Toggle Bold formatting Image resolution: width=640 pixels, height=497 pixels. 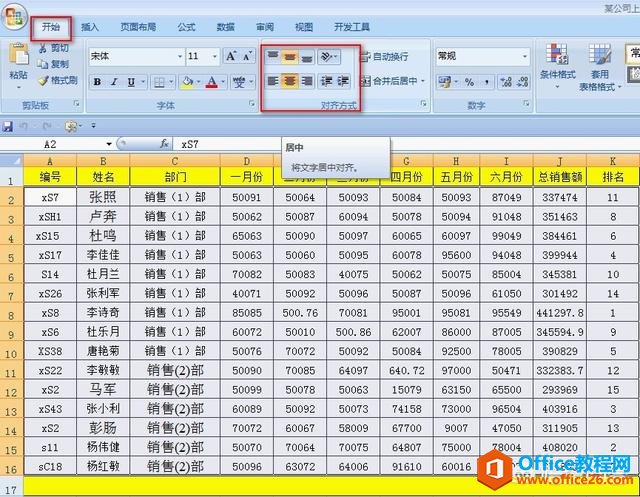(x=97, y=82)
